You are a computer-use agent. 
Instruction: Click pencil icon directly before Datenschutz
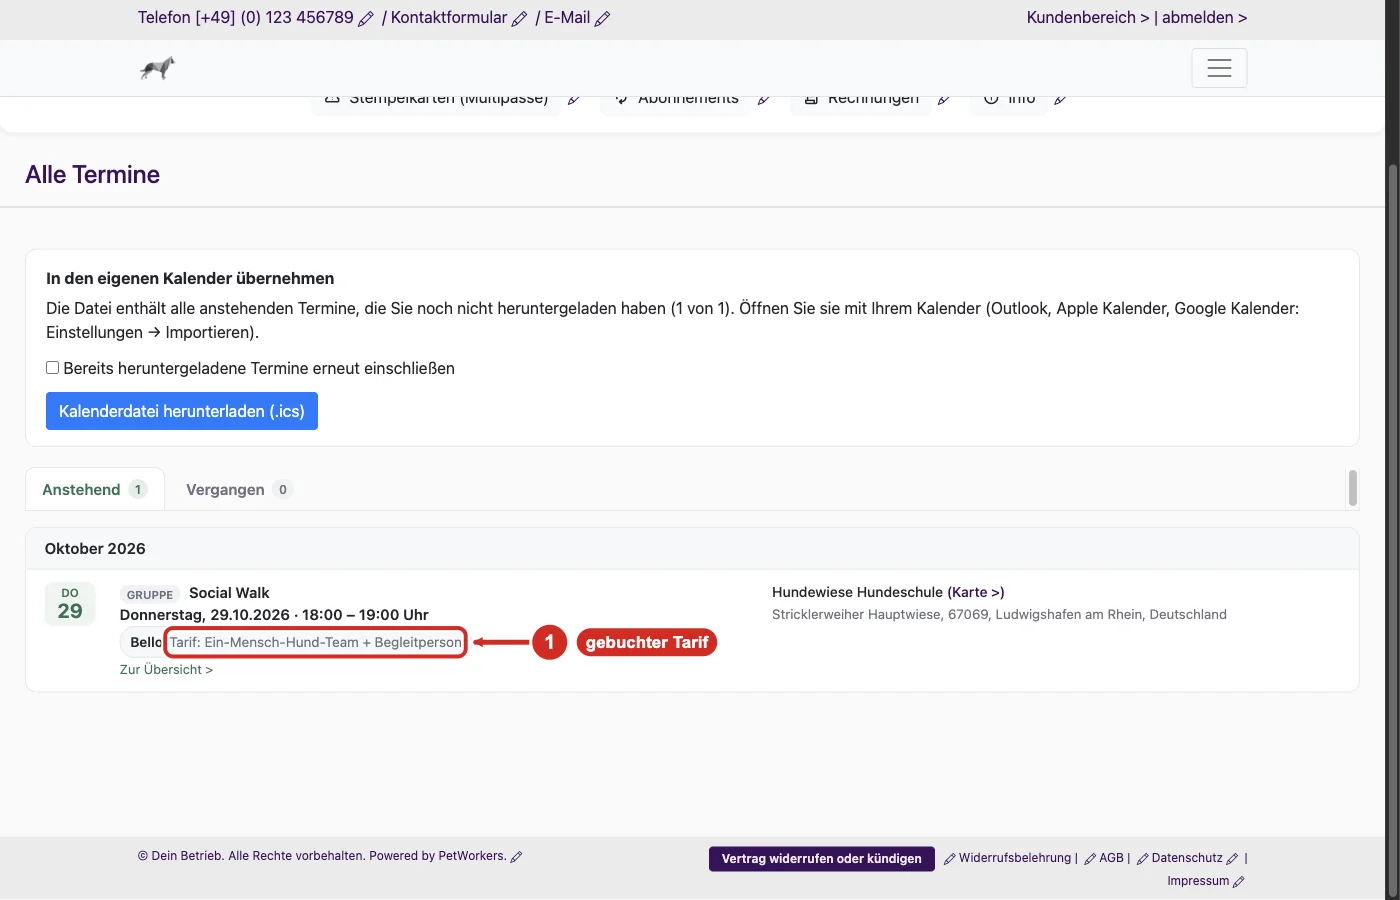(1143, 858)
